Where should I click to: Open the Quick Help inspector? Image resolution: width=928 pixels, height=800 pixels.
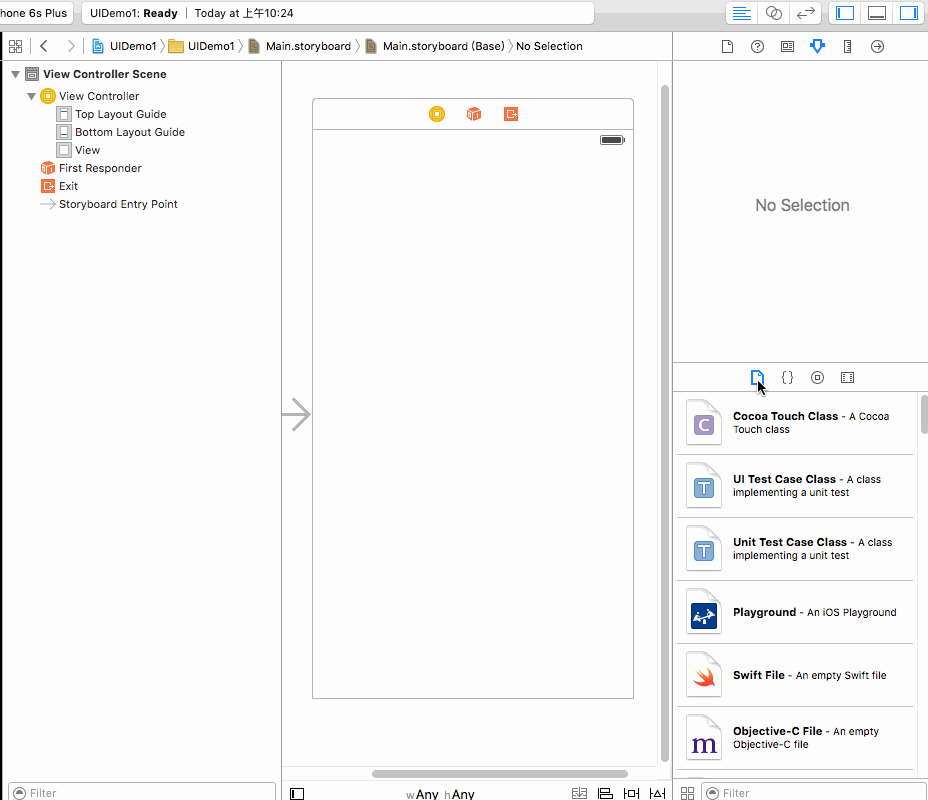(757, 46)
